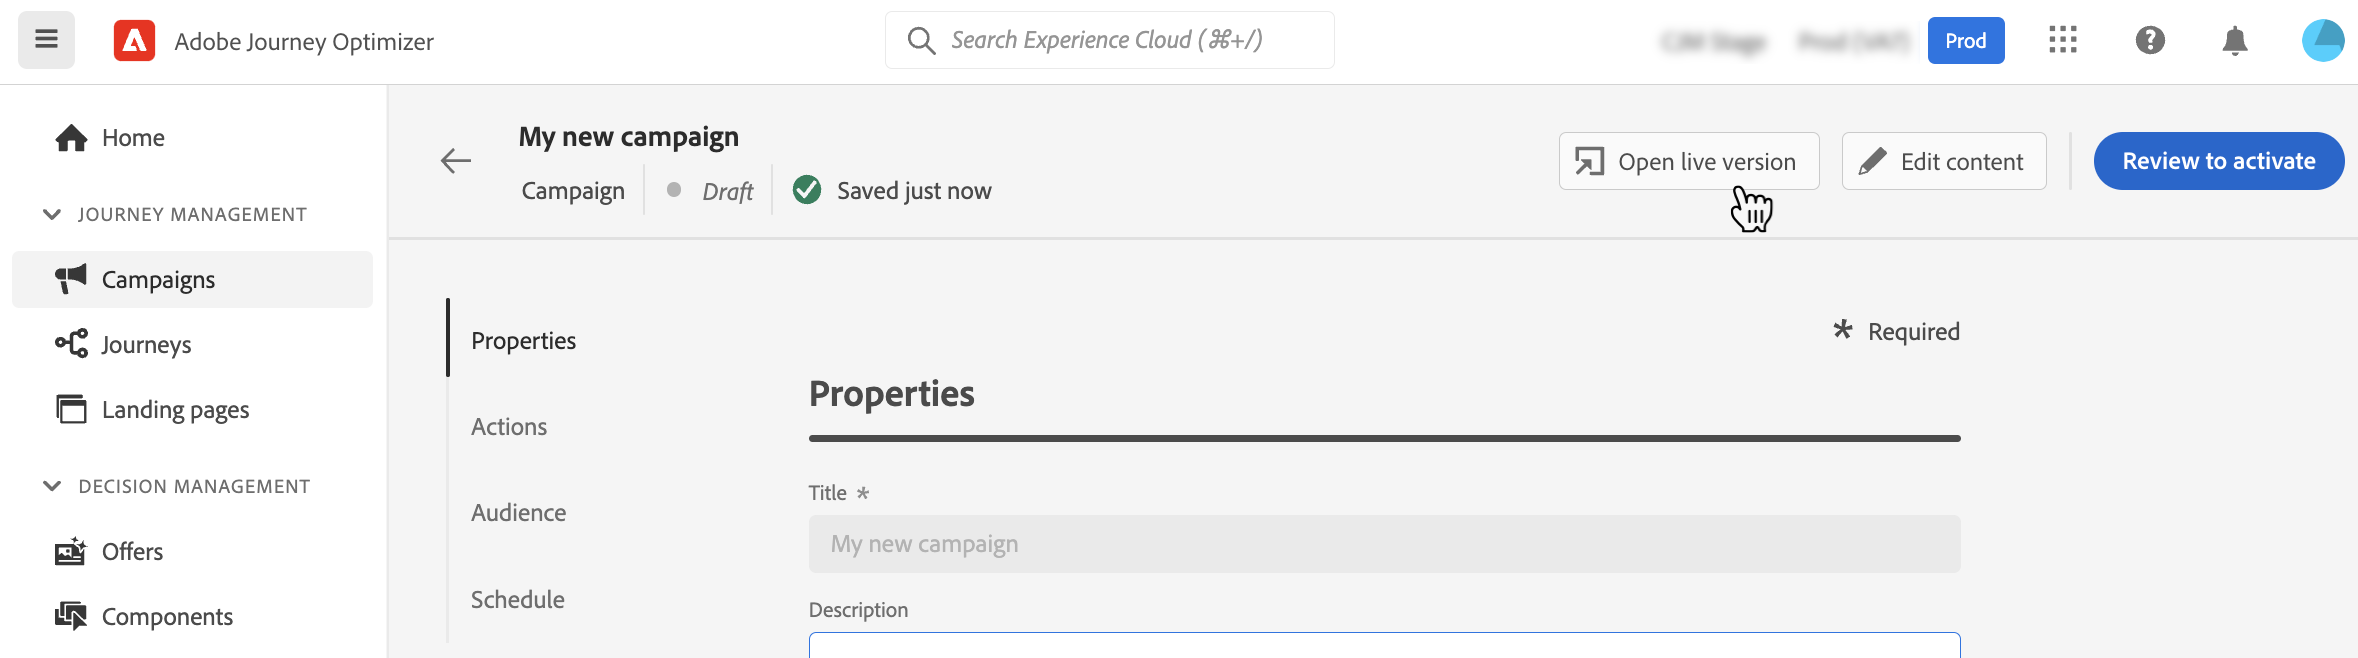Image resolution: width=2358 pixels, height=658 pixels.
Task: Collapse the Decision Management section
Action: pyautogui.click(x=52, y=486)
